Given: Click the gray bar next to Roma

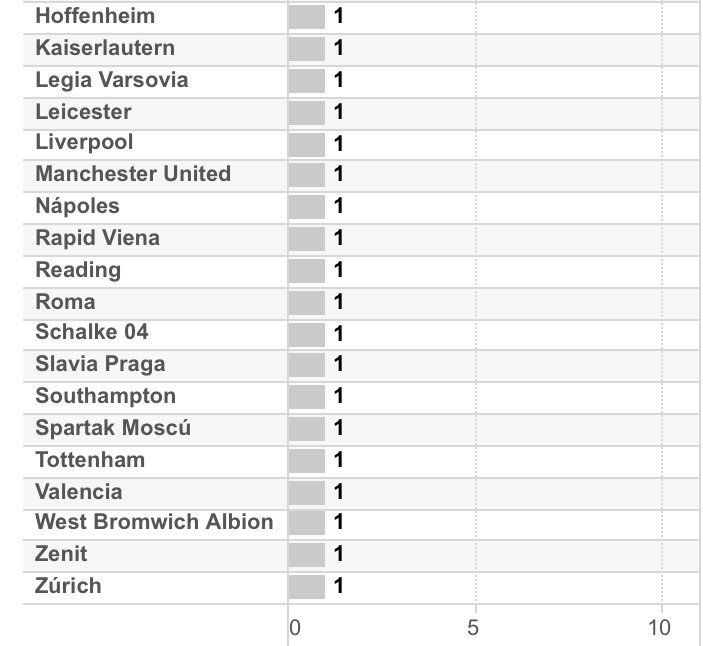Looking at the screenshot, I should coord(307,302).
